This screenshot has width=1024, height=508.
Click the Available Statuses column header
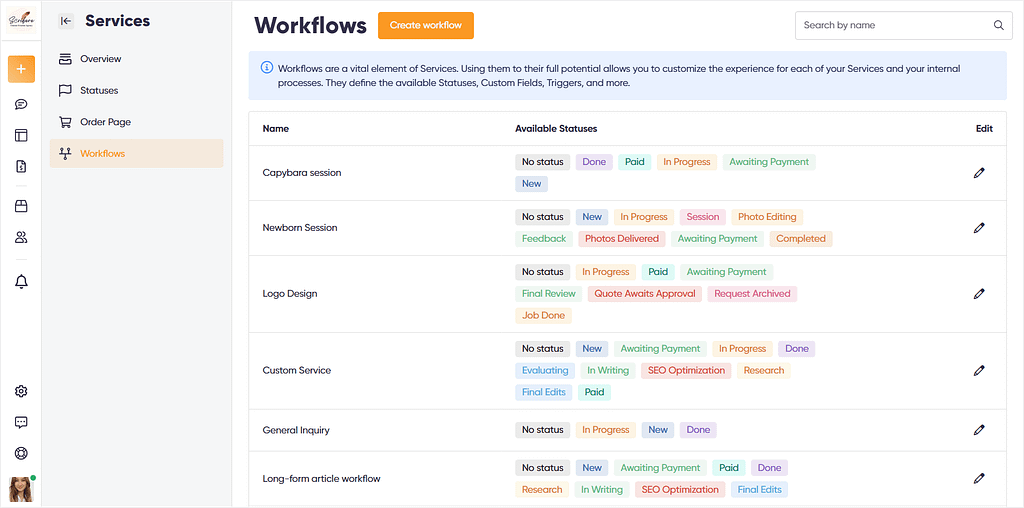(556, 129)
